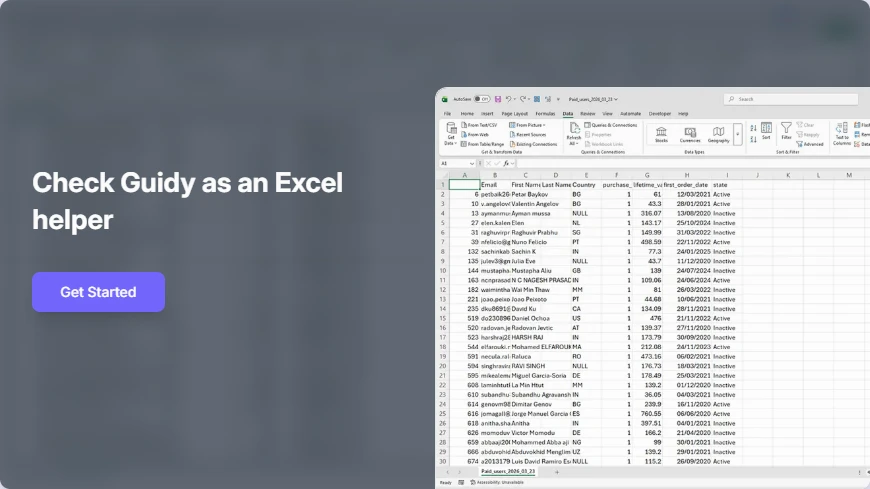Open Queries & Connections pane
Screen dimensions: 870x489
(x=610, y=125)
